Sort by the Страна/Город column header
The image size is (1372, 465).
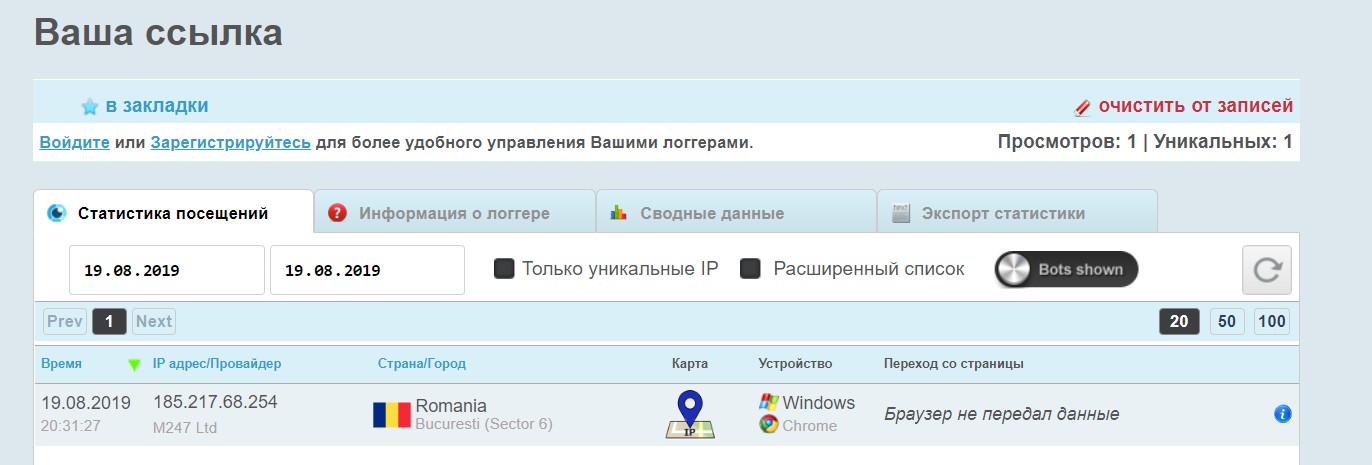click(422, 364)
